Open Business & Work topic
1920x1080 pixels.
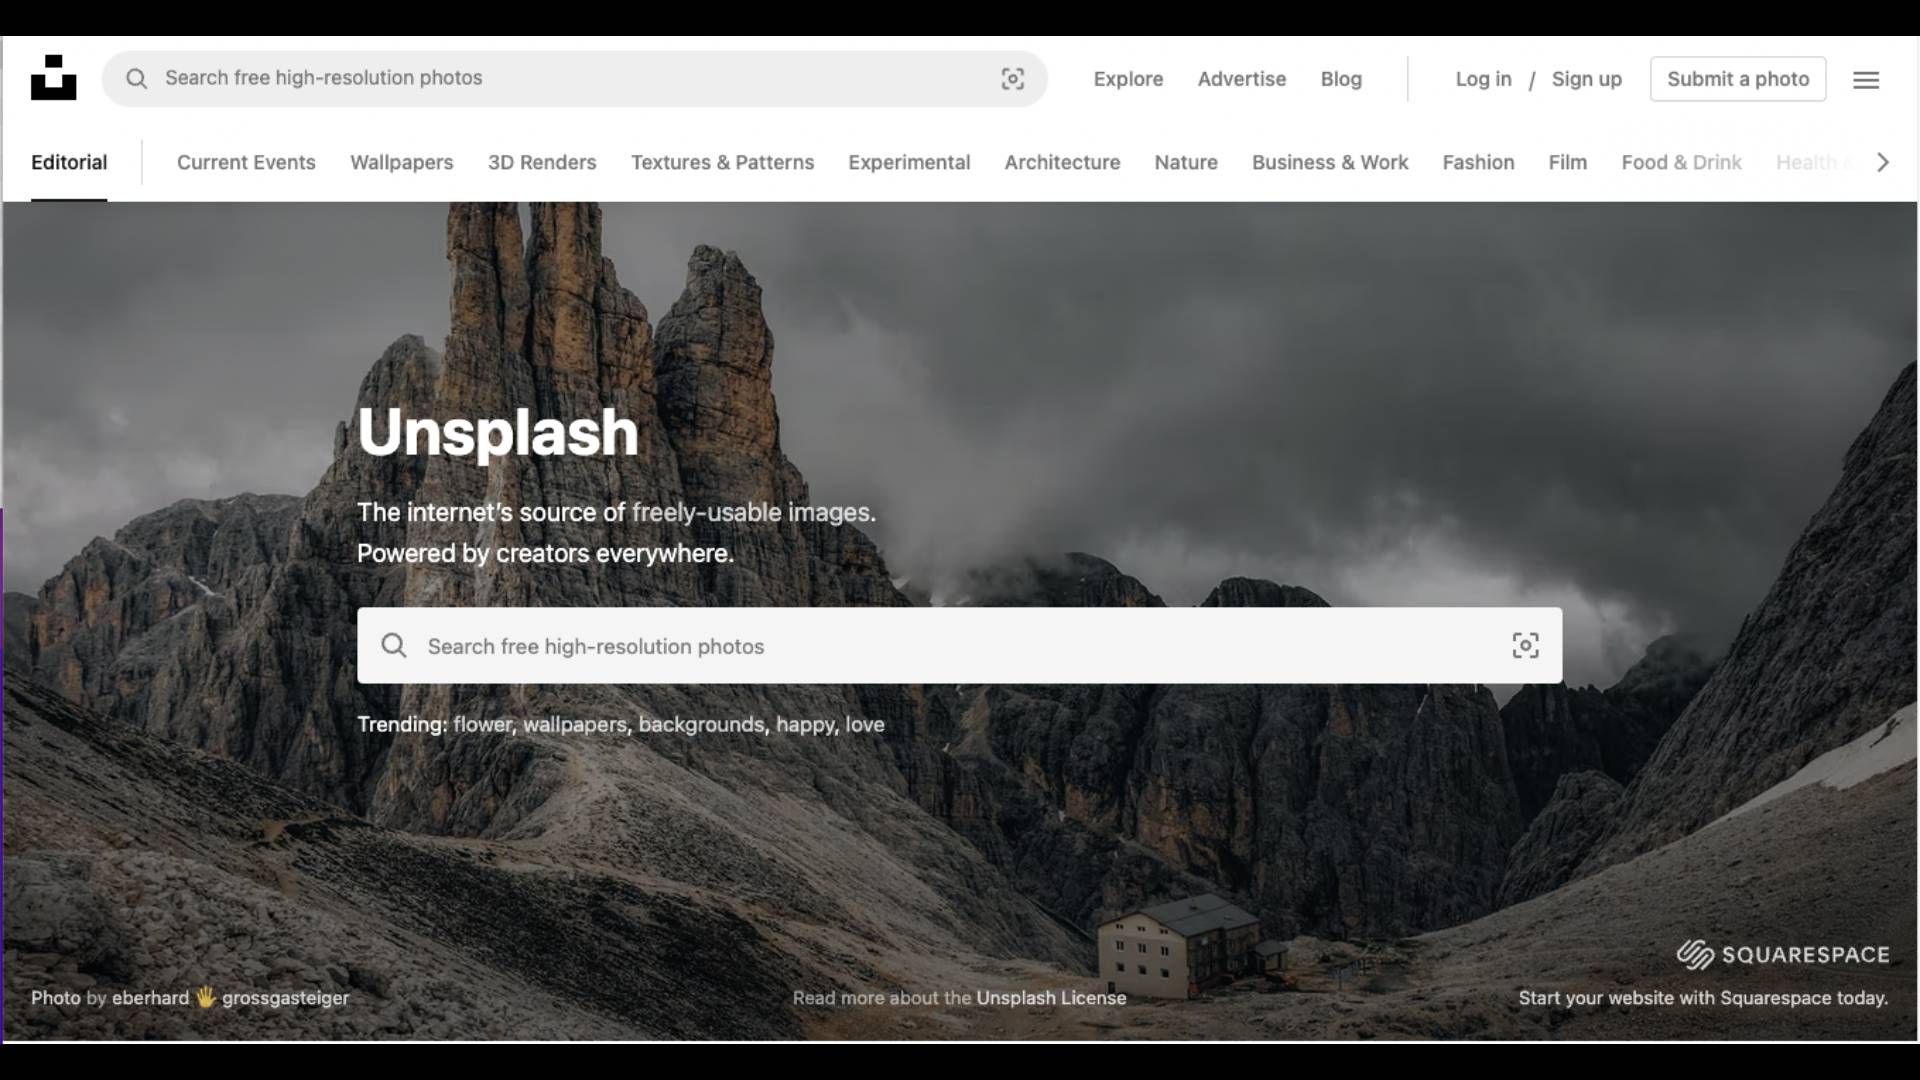[1330, 162]
